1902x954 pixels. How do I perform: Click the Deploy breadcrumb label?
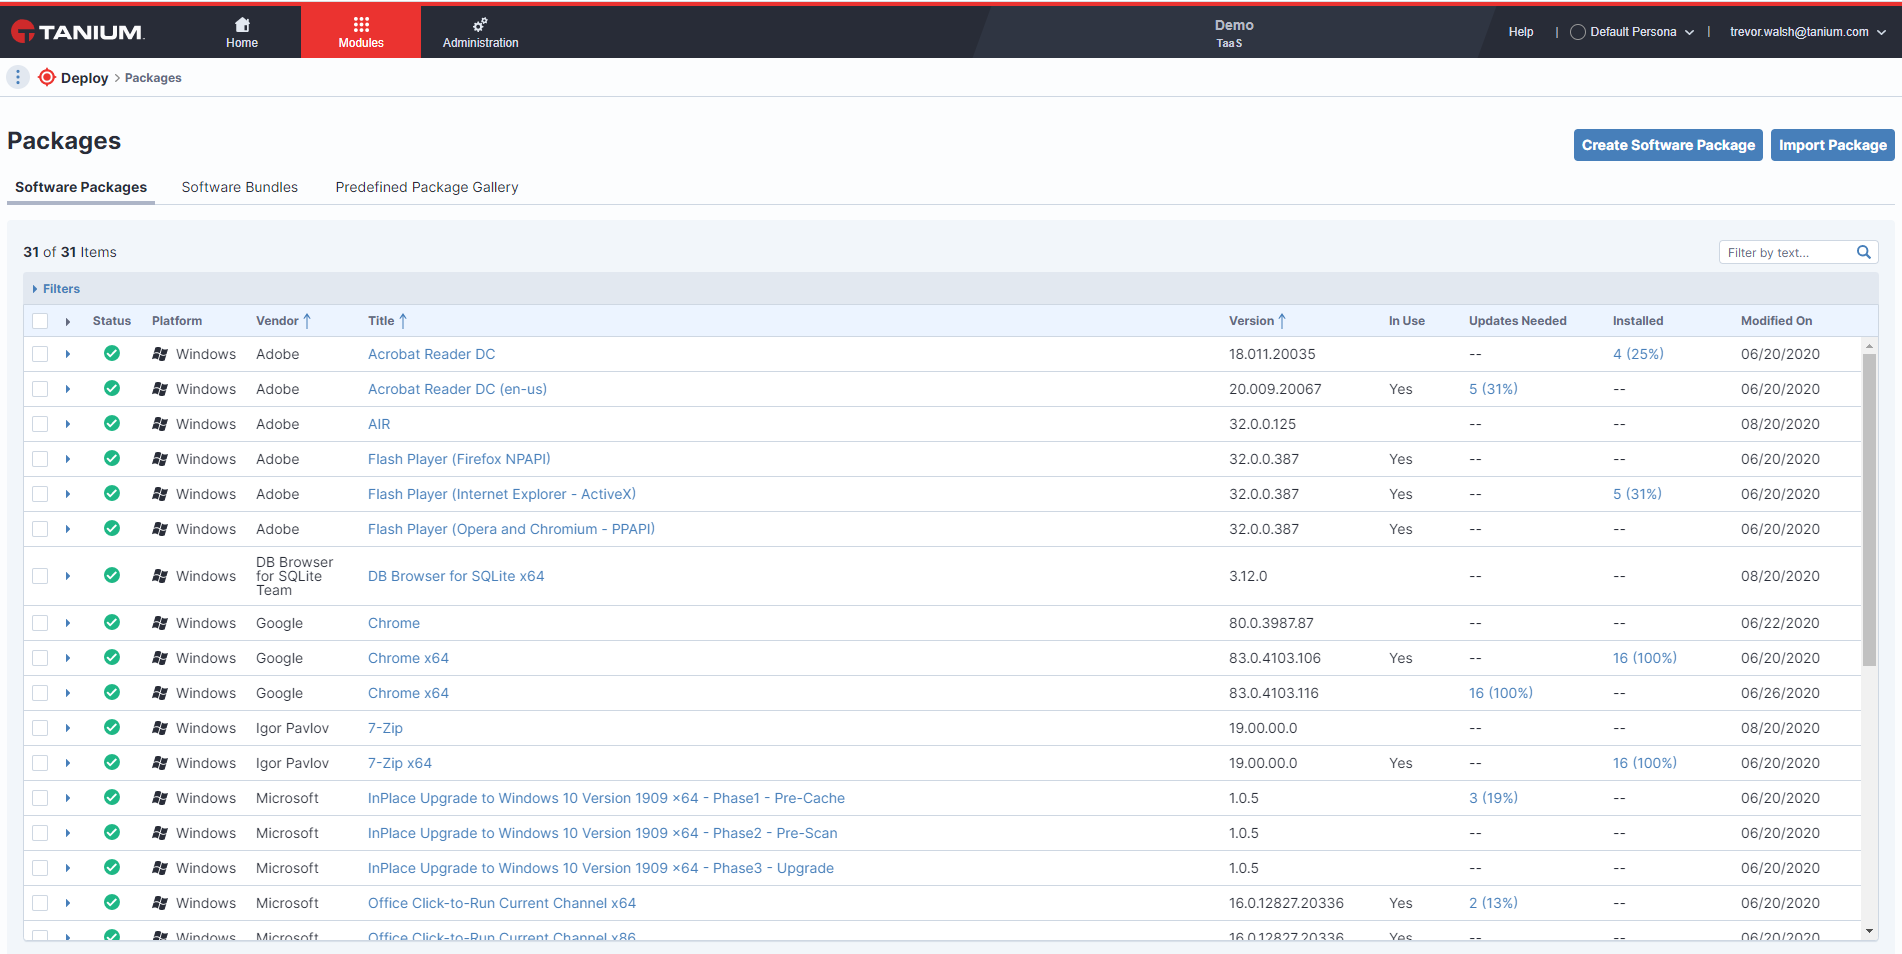click(84, 78)
